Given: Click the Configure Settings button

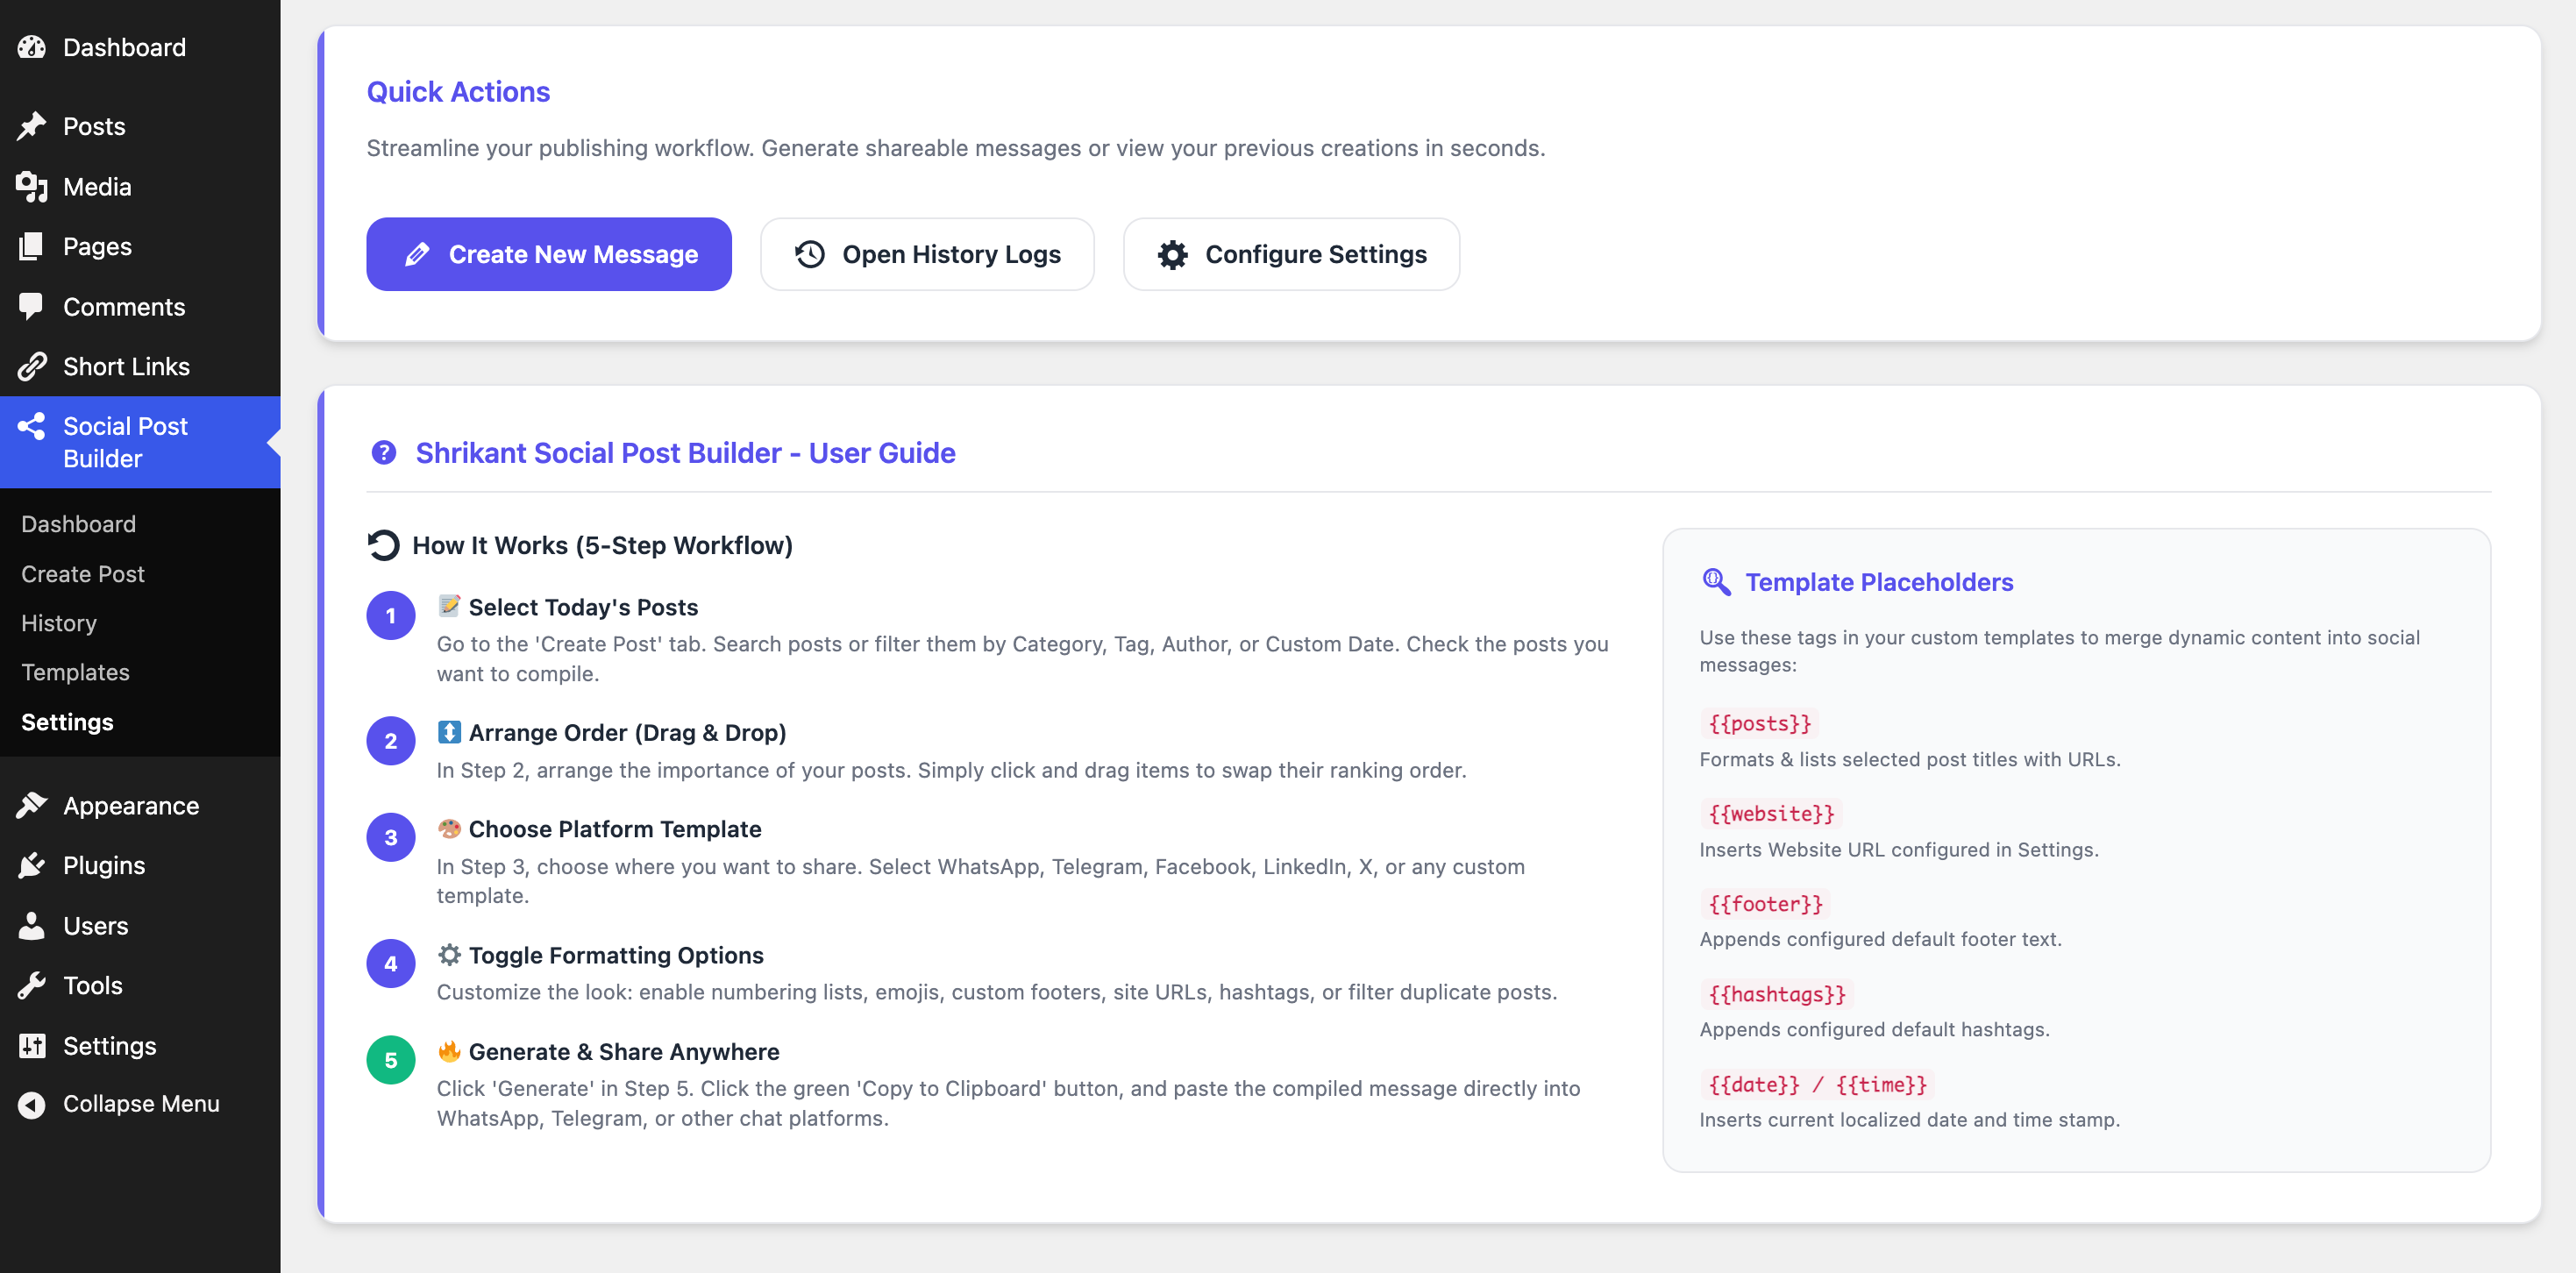Looking at the screenshot, I should coord(1291,254).
